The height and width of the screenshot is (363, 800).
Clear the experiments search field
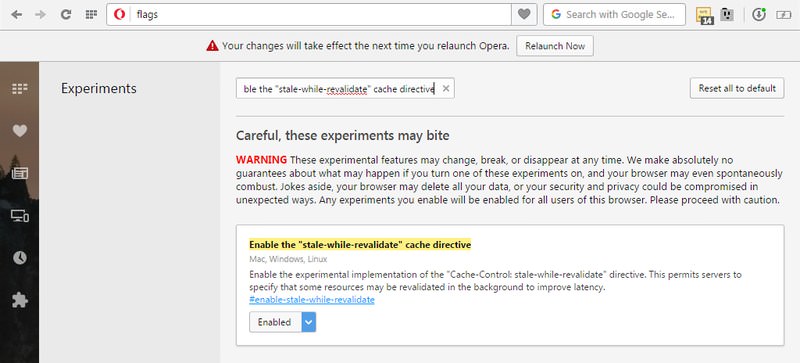coord(445,89)
